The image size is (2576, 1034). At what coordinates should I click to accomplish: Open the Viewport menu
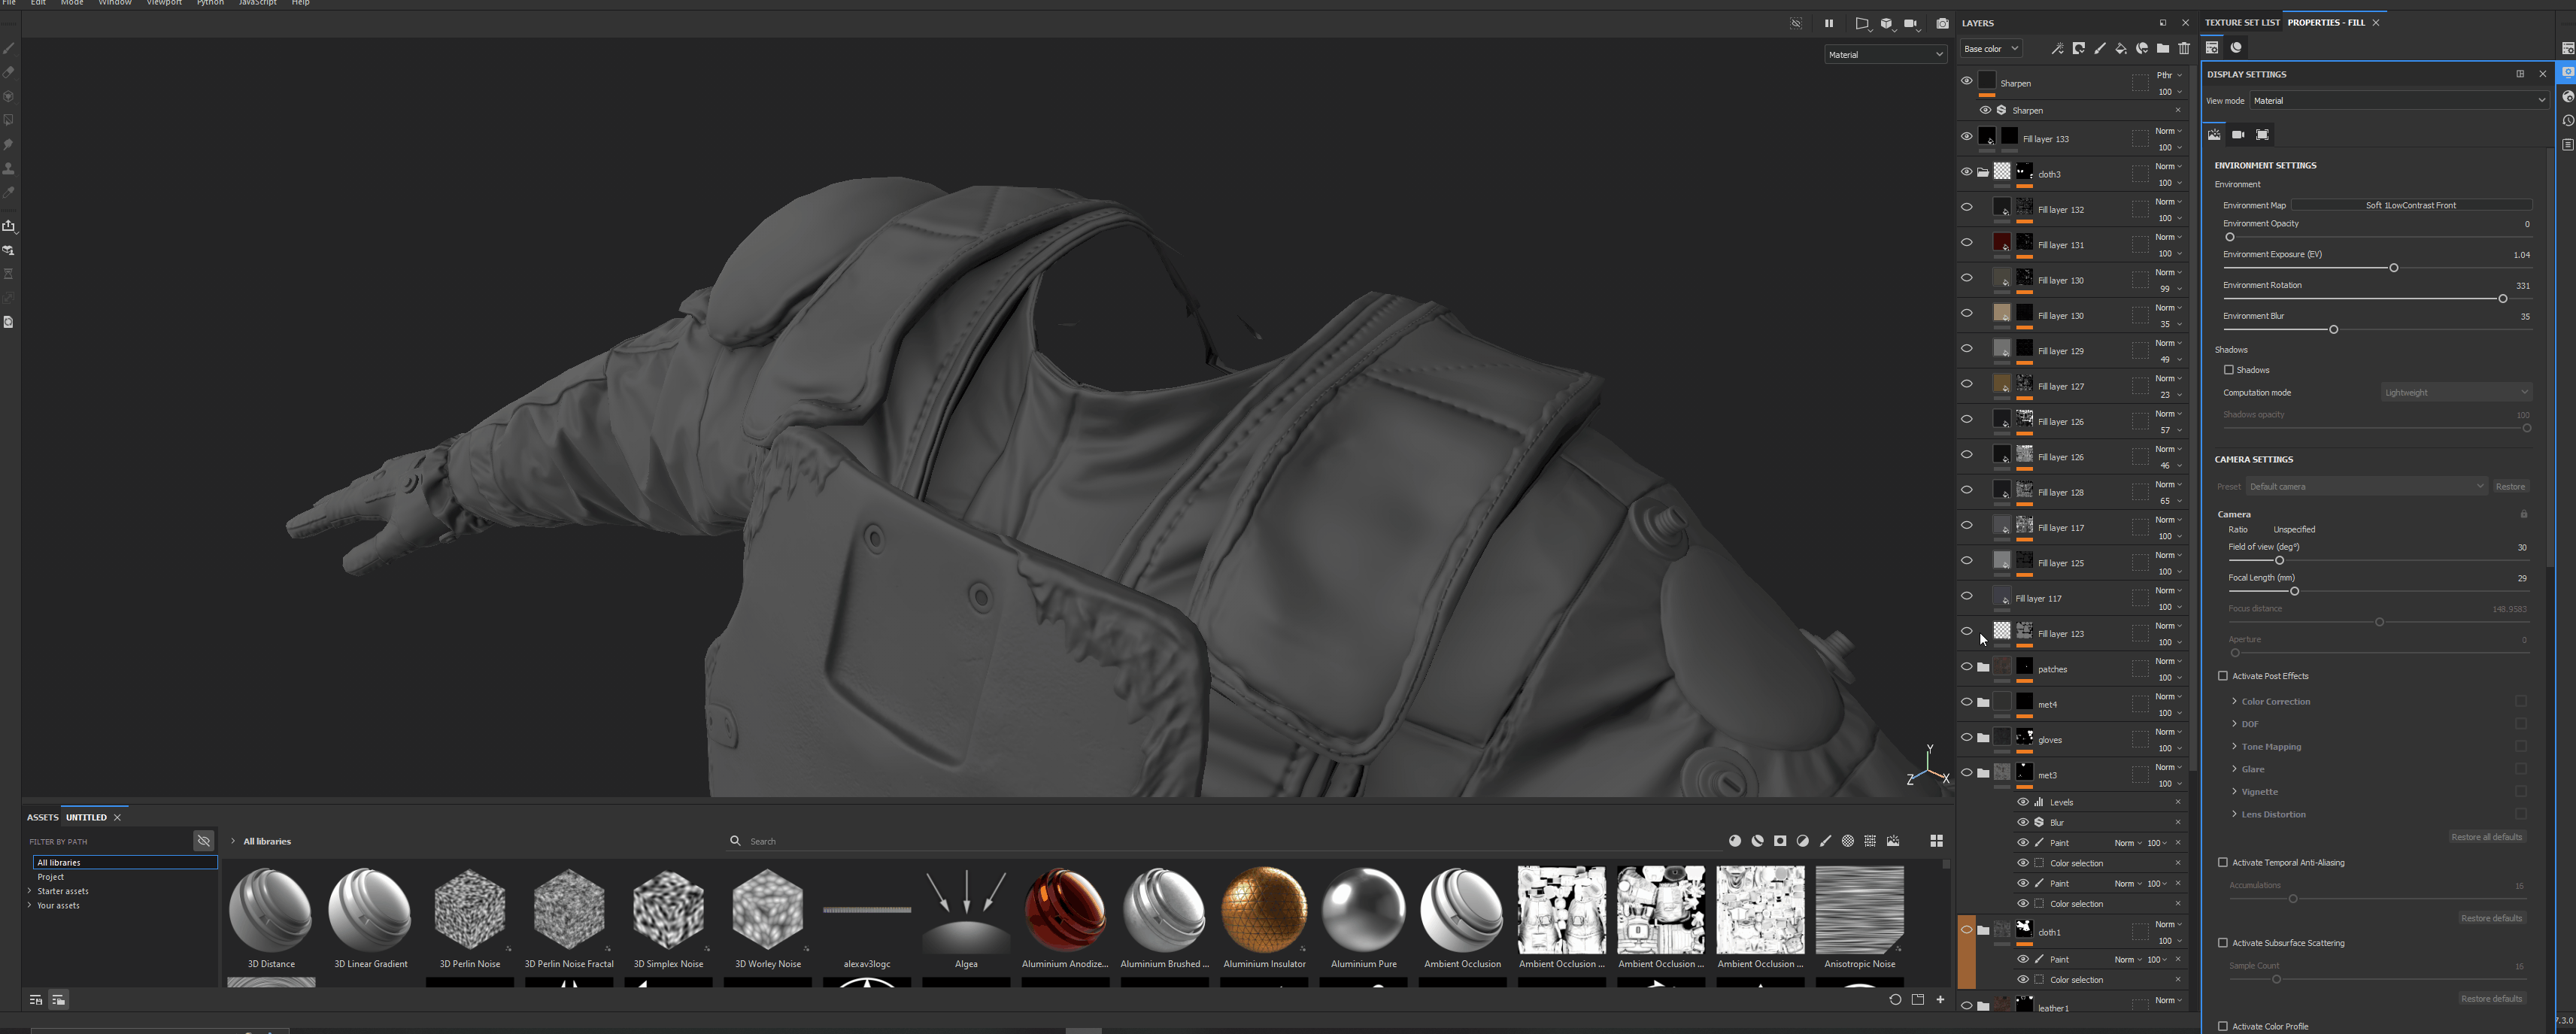pyautogui.click(x=164, y=3)
